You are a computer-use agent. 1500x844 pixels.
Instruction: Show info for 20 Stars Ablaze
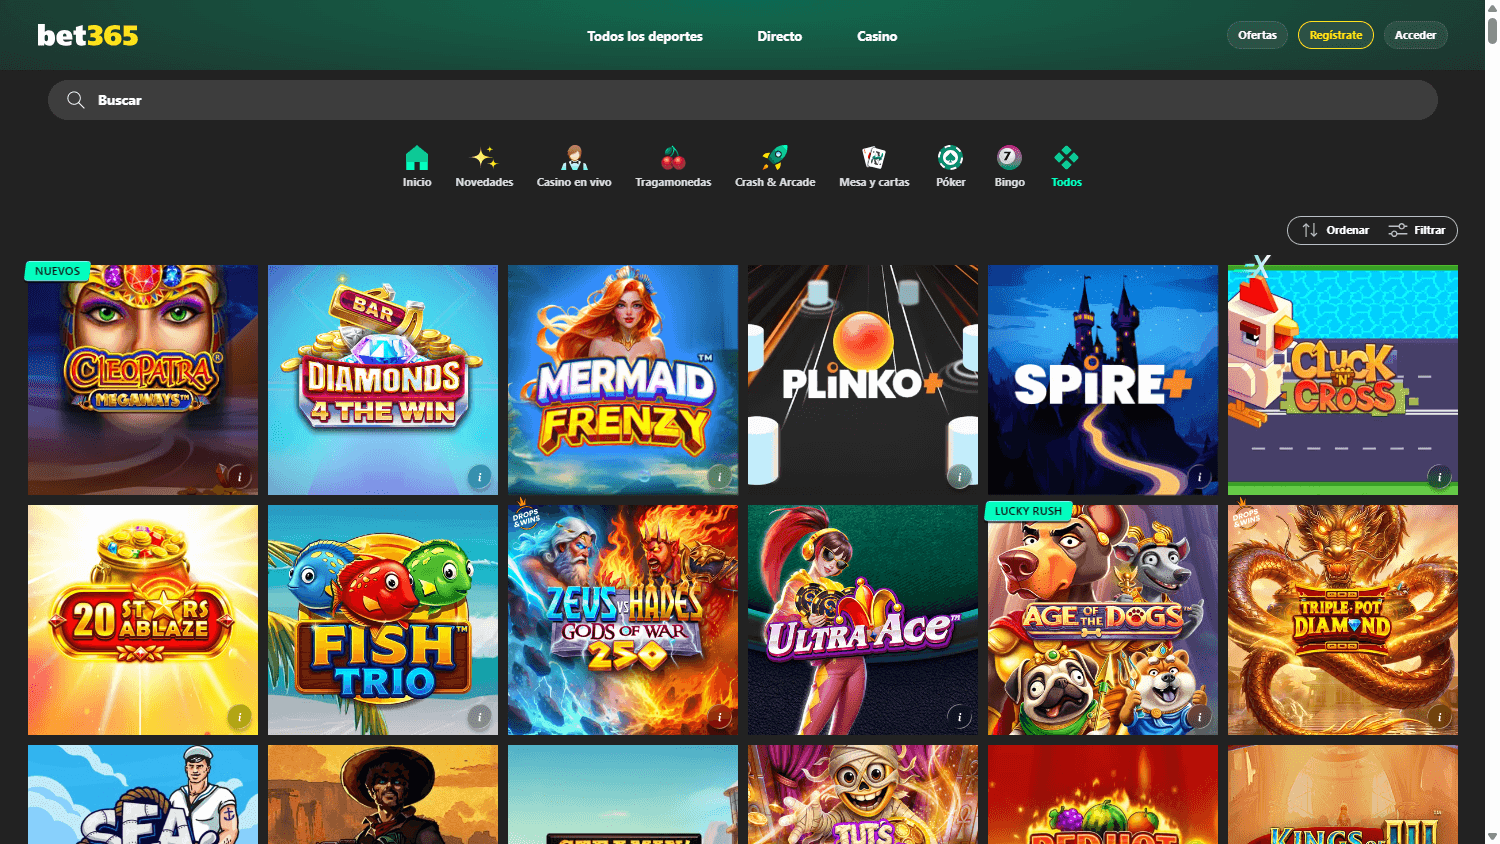click(239, 717)
